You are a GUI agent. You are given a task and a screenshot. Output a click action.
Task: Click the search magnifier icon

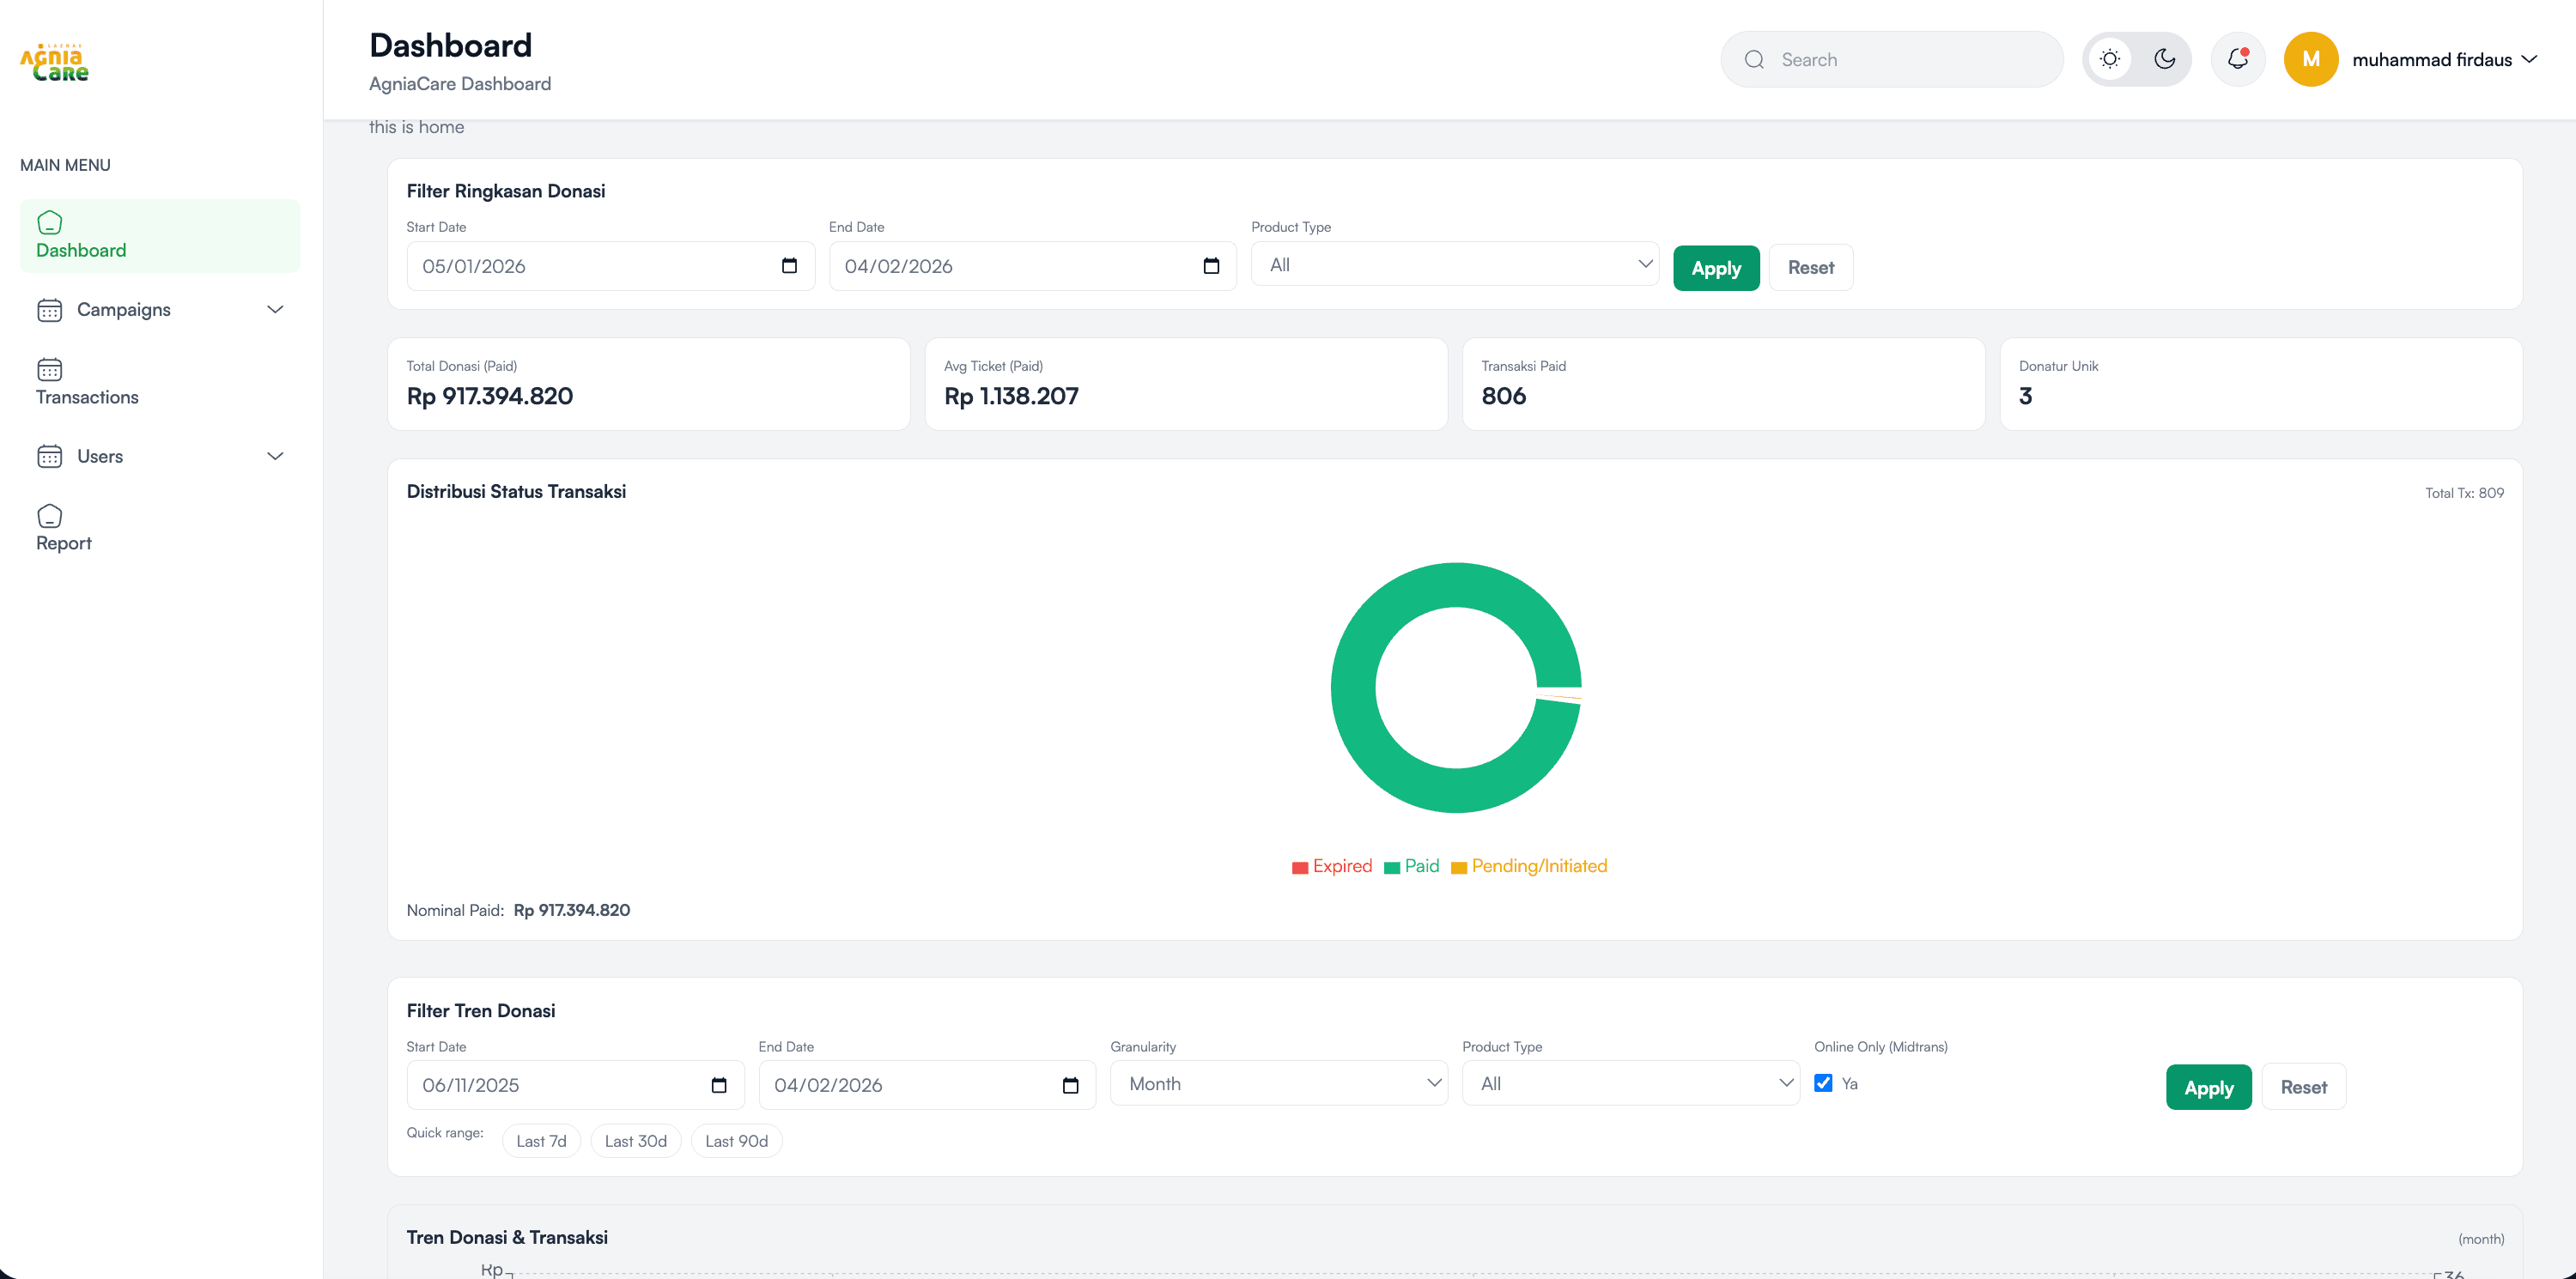[x=1754, y=60]
